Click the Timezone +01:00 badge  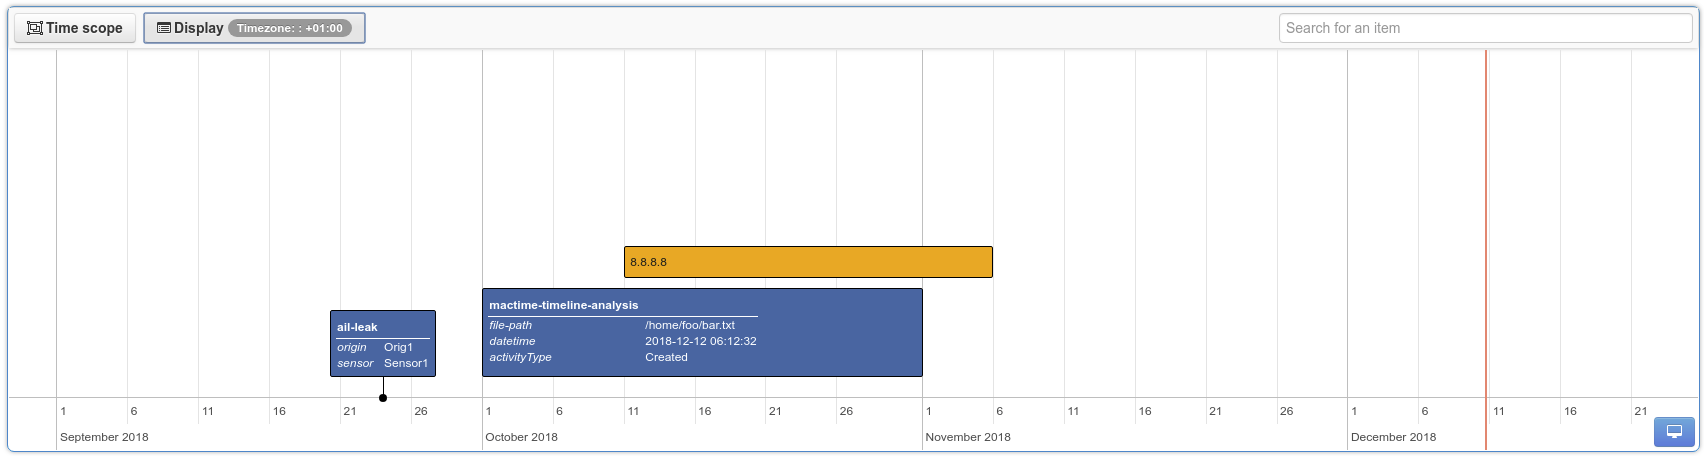pos(290,28)
